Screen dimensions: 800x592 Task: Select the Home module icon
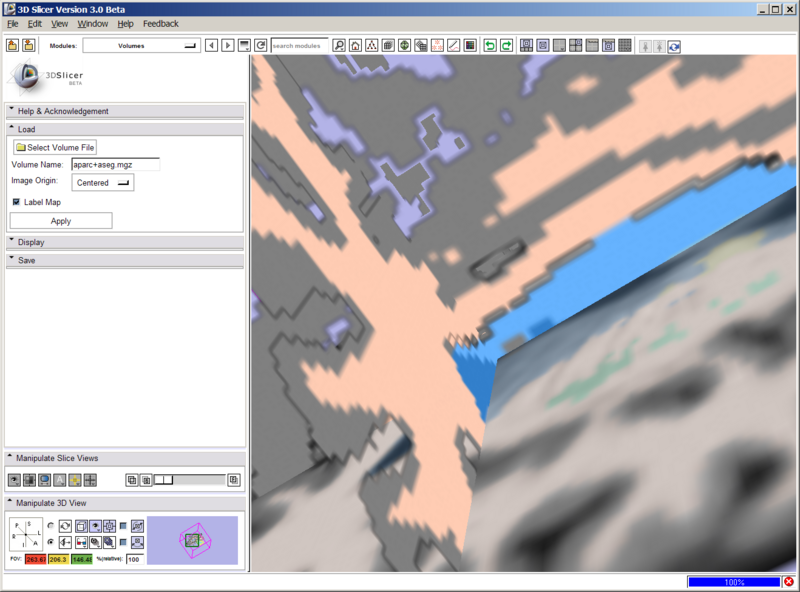(x=357, y=46)
